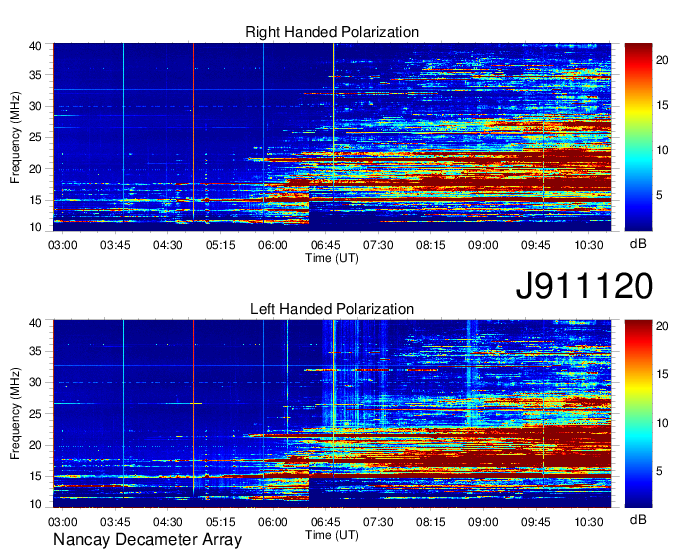Click the upper plot's color scale bar

tap(638, 137)
